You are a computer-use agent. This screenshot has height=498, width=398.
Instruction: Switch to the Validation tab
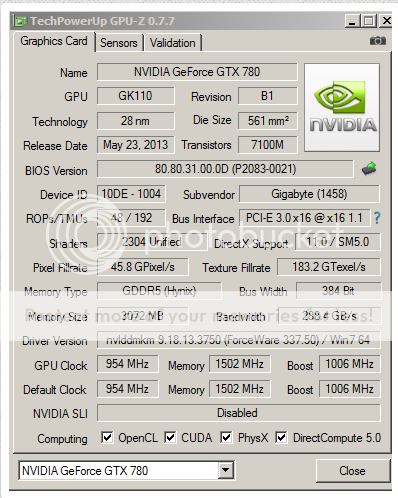173,43
